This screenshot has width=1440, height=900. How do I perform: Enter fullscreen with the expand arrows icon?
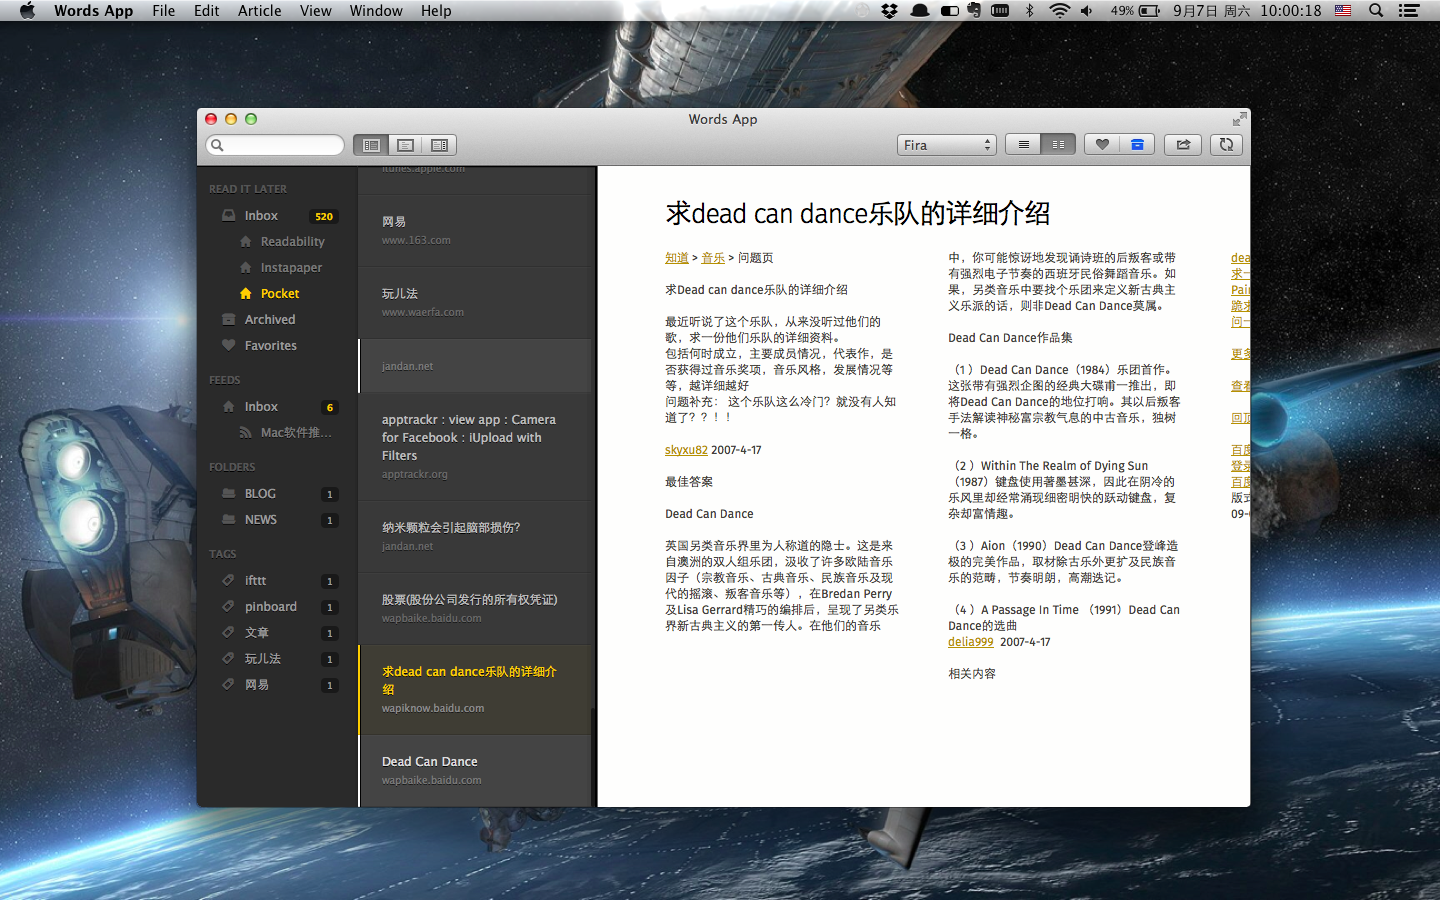(1240, 119)
